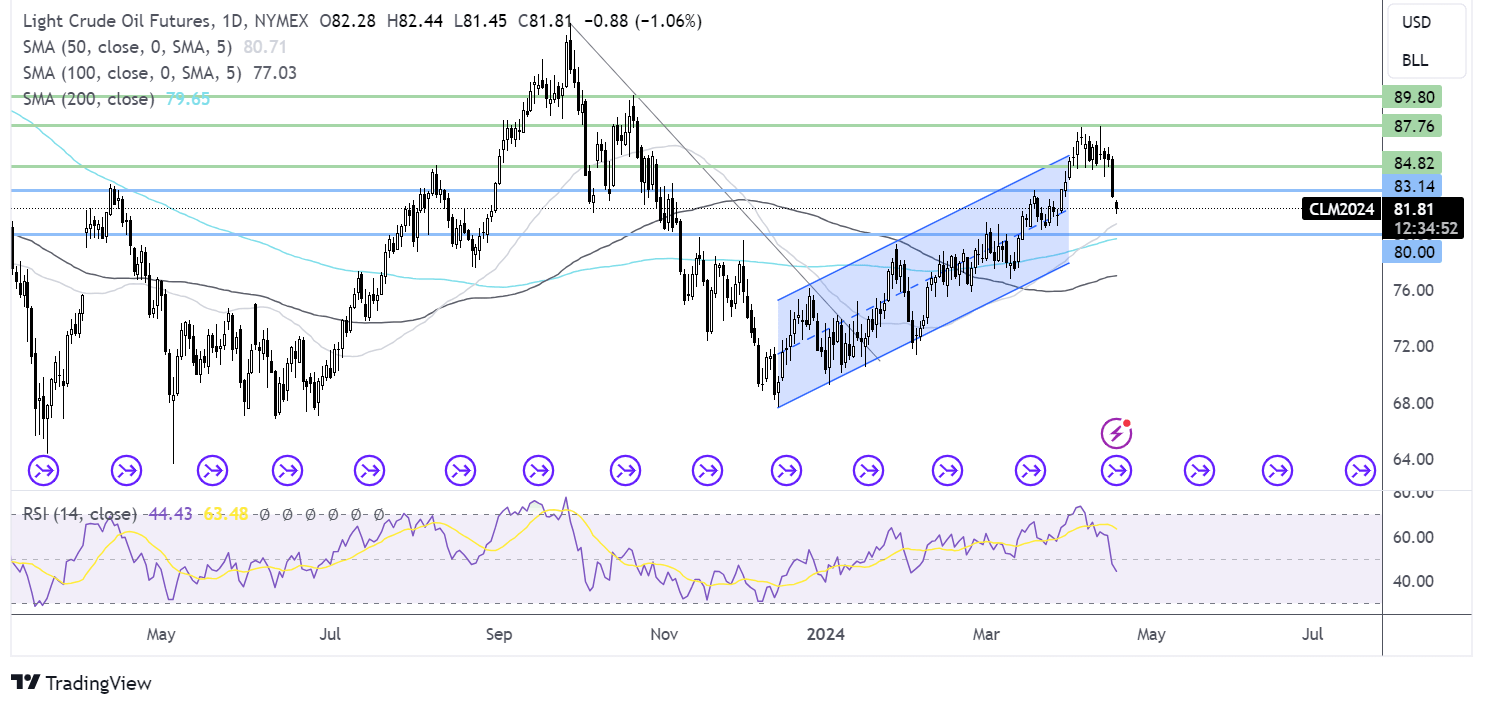Click the 89.80 green price level label
Viewport: 1487px width, 709px height.
[x=1414, y=97]
